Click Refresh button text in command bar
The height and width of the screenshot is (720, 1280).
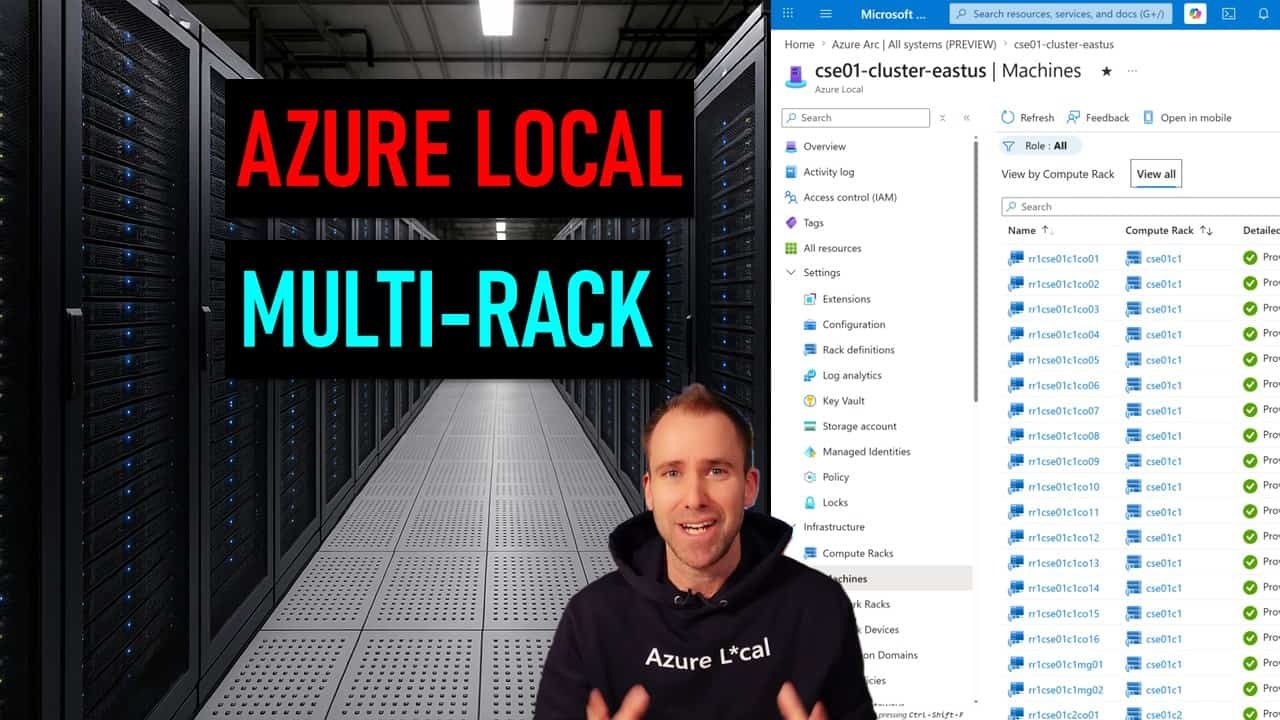point(1037,118)
